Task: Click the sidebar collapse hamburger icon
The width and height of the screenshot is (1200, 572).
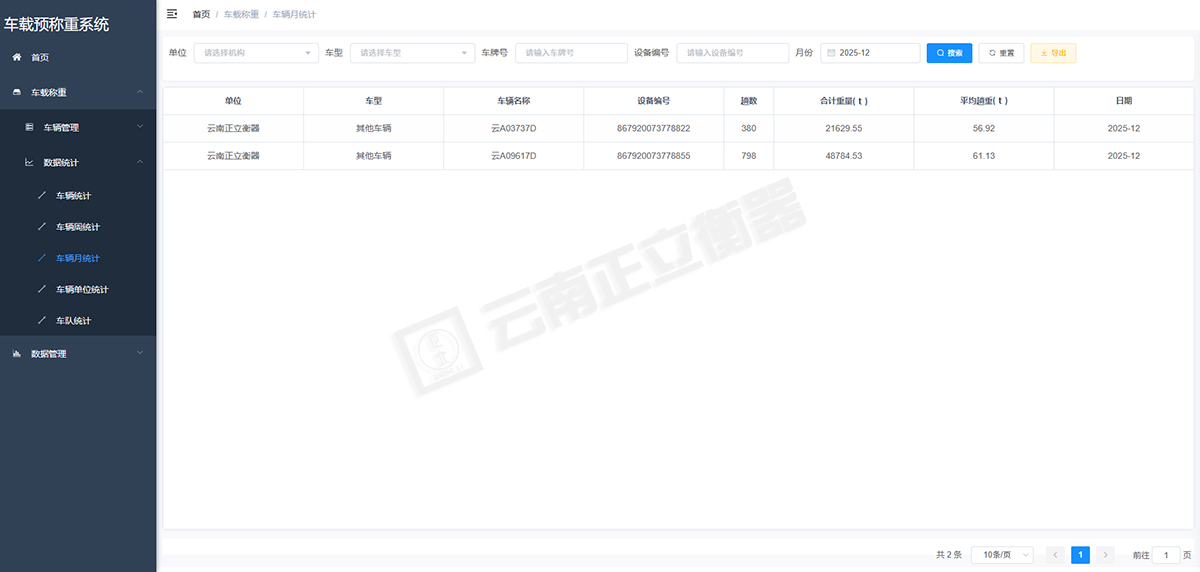Action: 172,14
